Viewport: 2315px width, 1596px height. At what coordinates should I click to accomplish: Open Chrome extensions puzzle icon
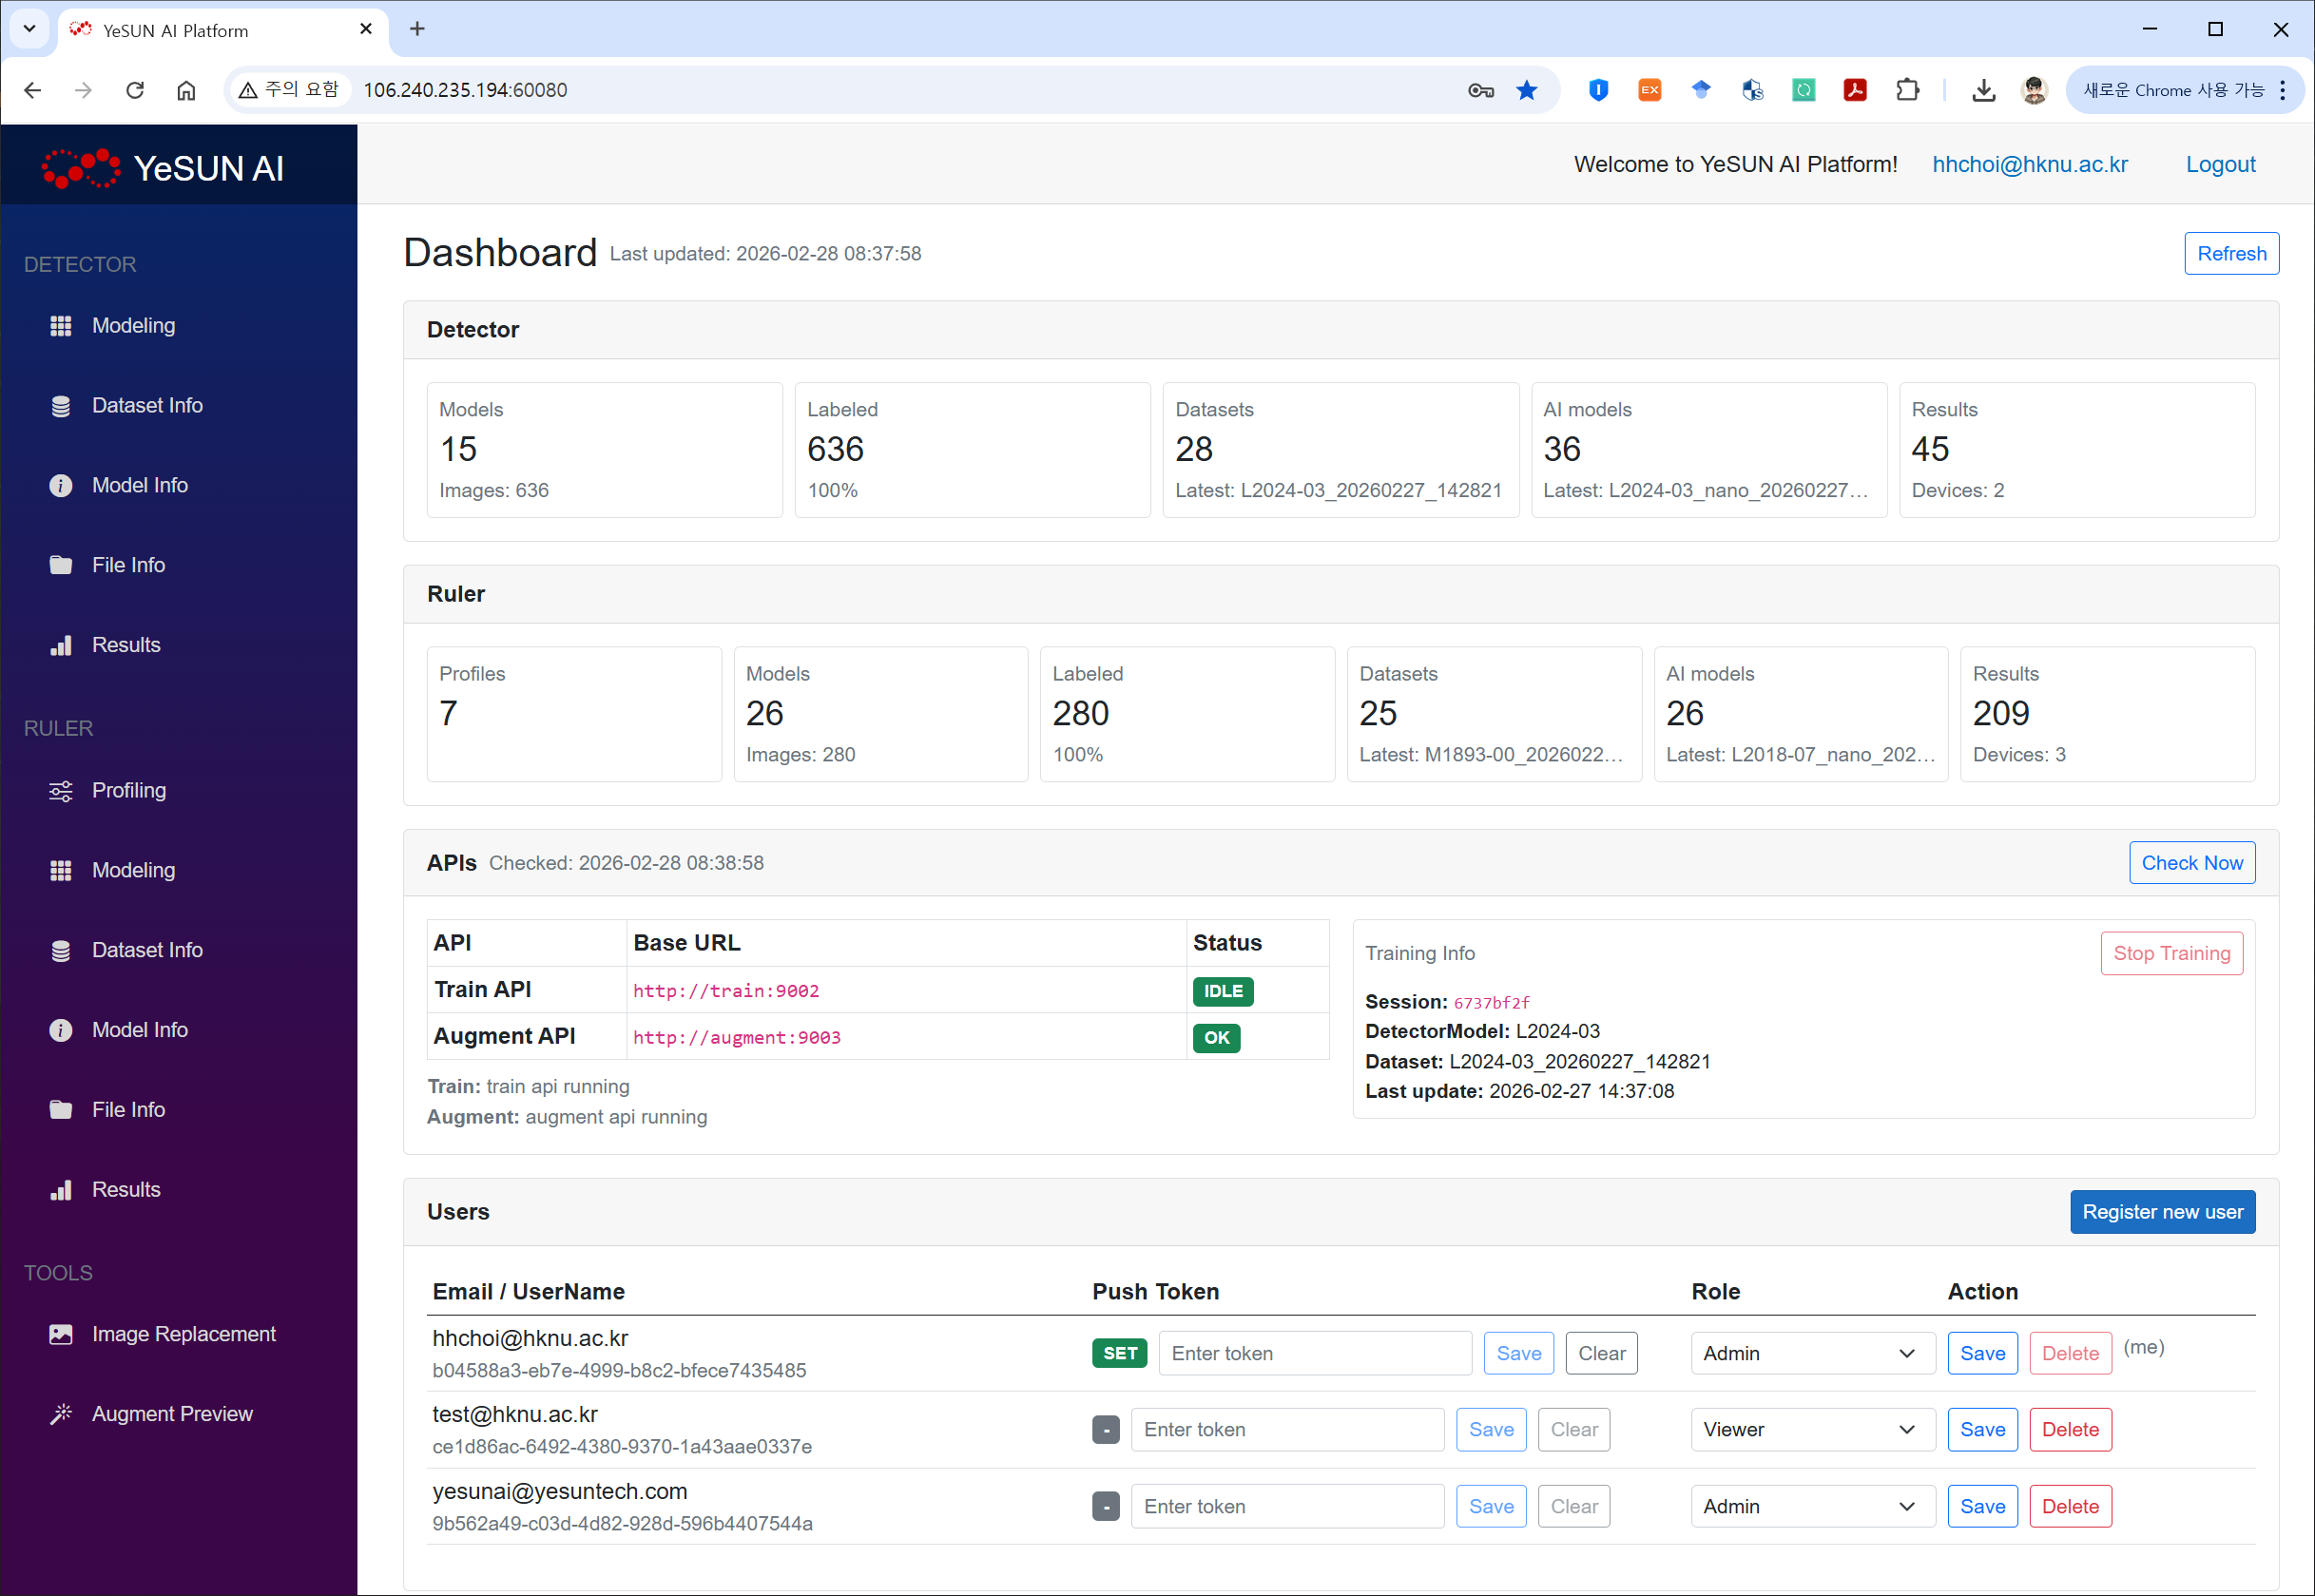[1907, 90]
